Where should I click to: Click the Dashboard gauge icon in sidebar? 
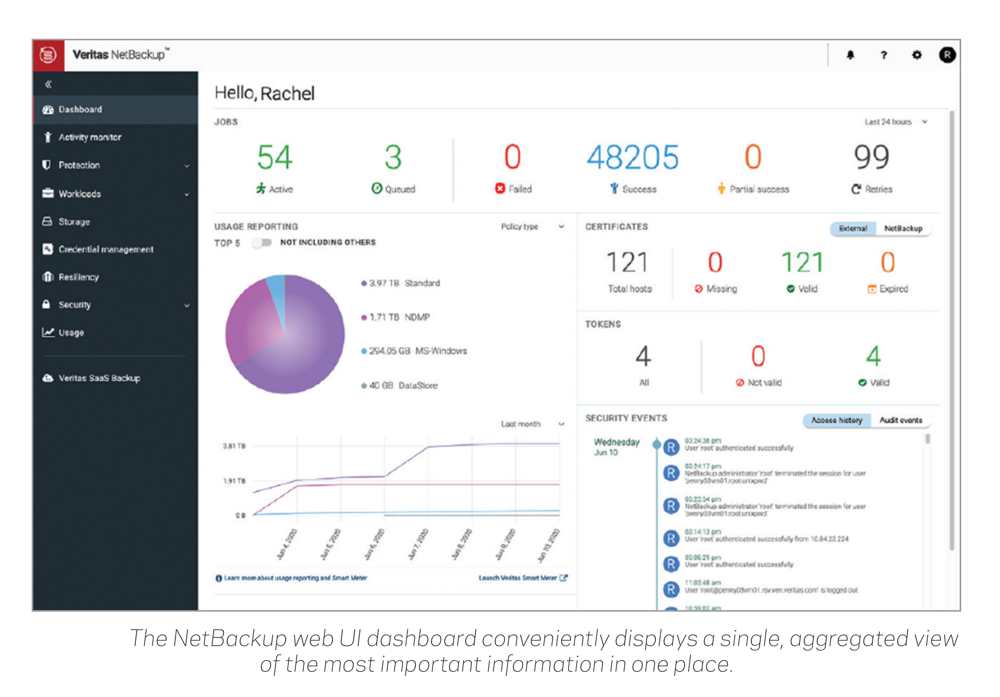tap(48, 109)
